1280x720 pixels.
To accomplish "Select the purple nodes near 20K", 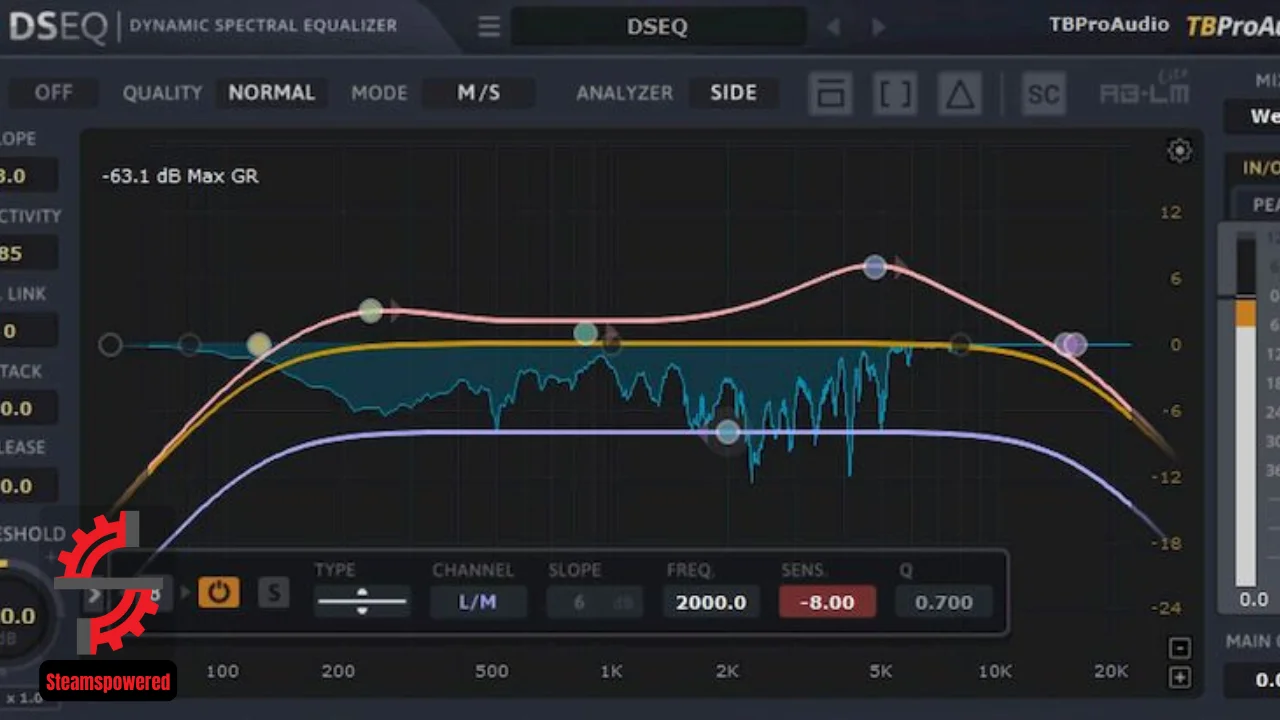I will pos(1071,345).
